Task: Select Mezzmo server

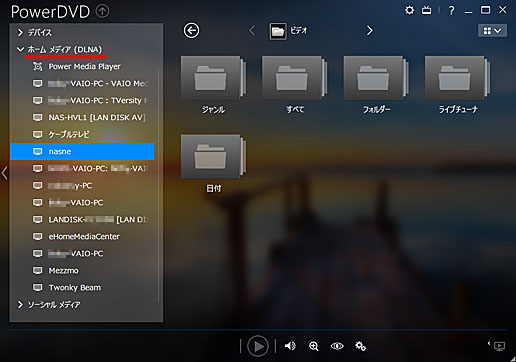Action: (x=63, y=270)
